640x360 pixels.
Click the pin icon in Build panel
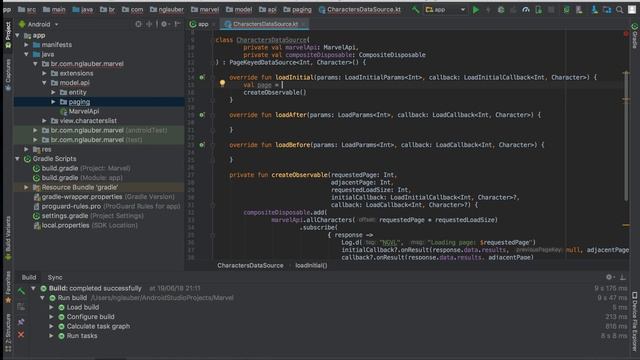(x=21, y=322)
